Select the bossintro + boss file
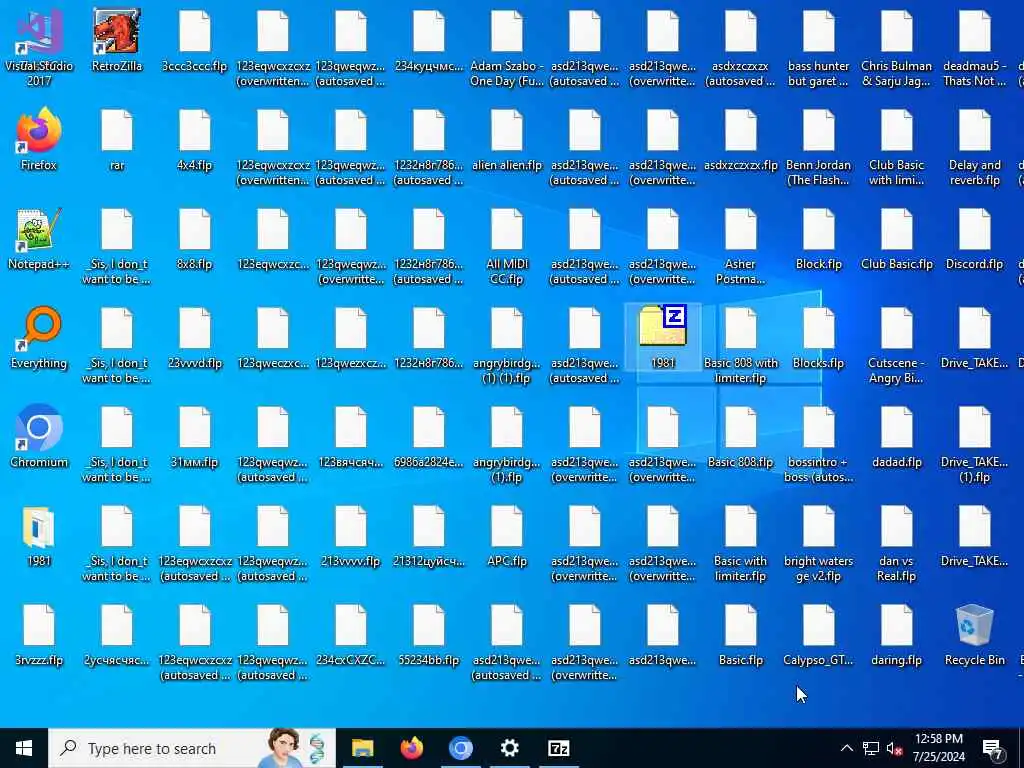Image resolution: width=1024 pixels, height=768 pixels. point(819,445)
